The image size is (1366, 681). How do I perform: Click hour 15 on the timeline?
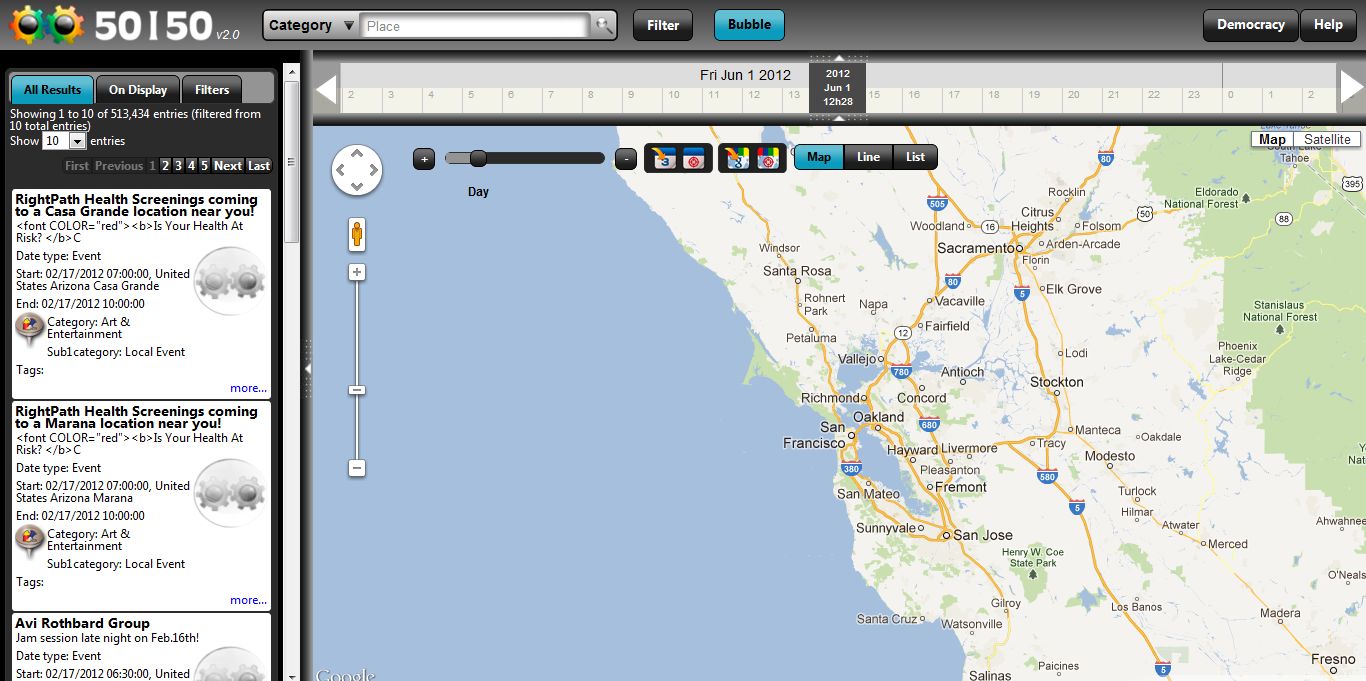(874, 95)
